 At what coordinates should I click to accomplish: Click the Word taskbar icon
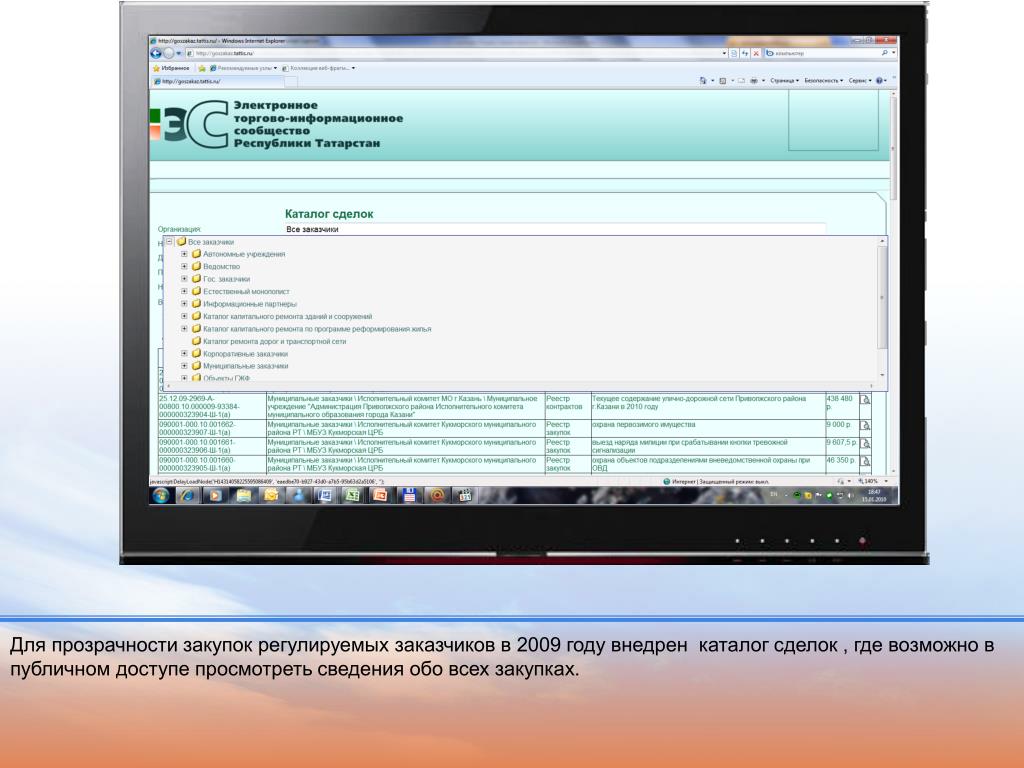click(325, 496)
